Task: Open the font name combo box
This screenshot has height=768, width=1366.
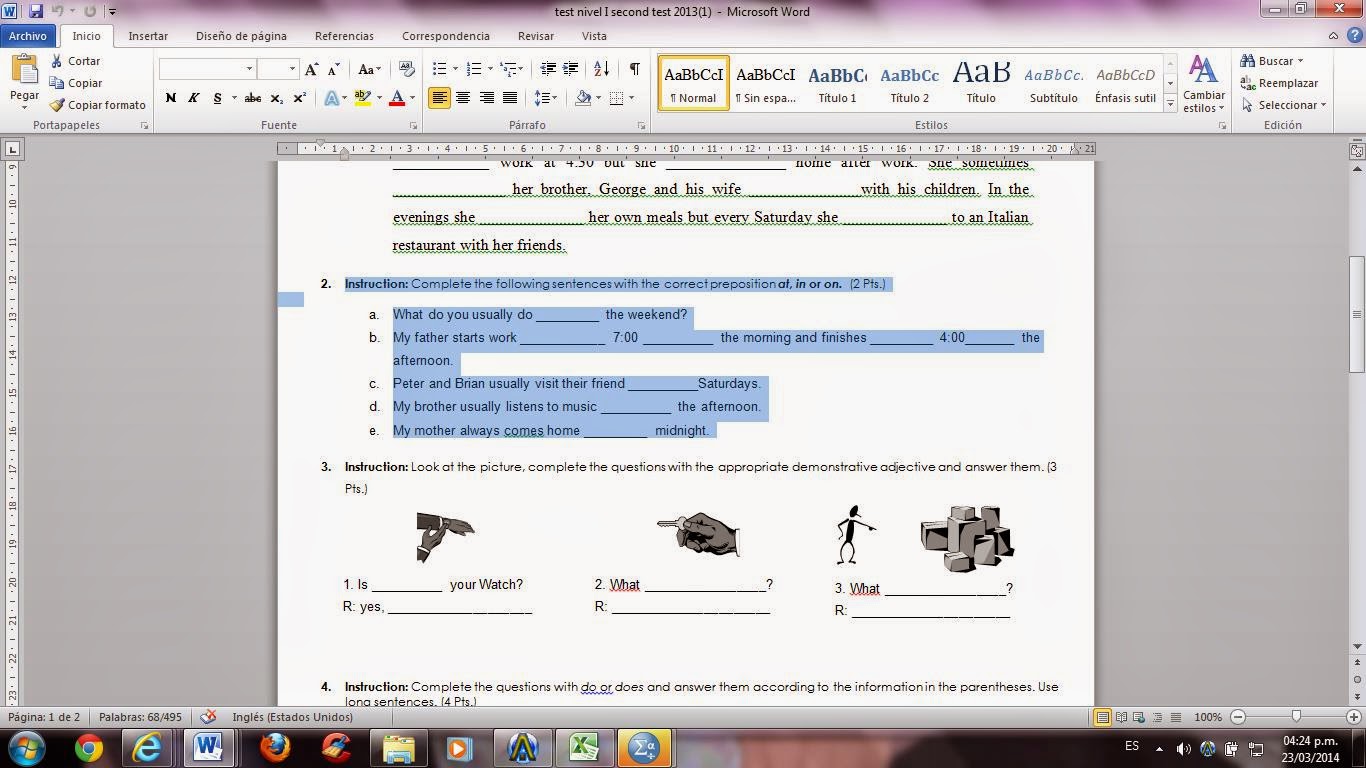Action: [206, 69]
